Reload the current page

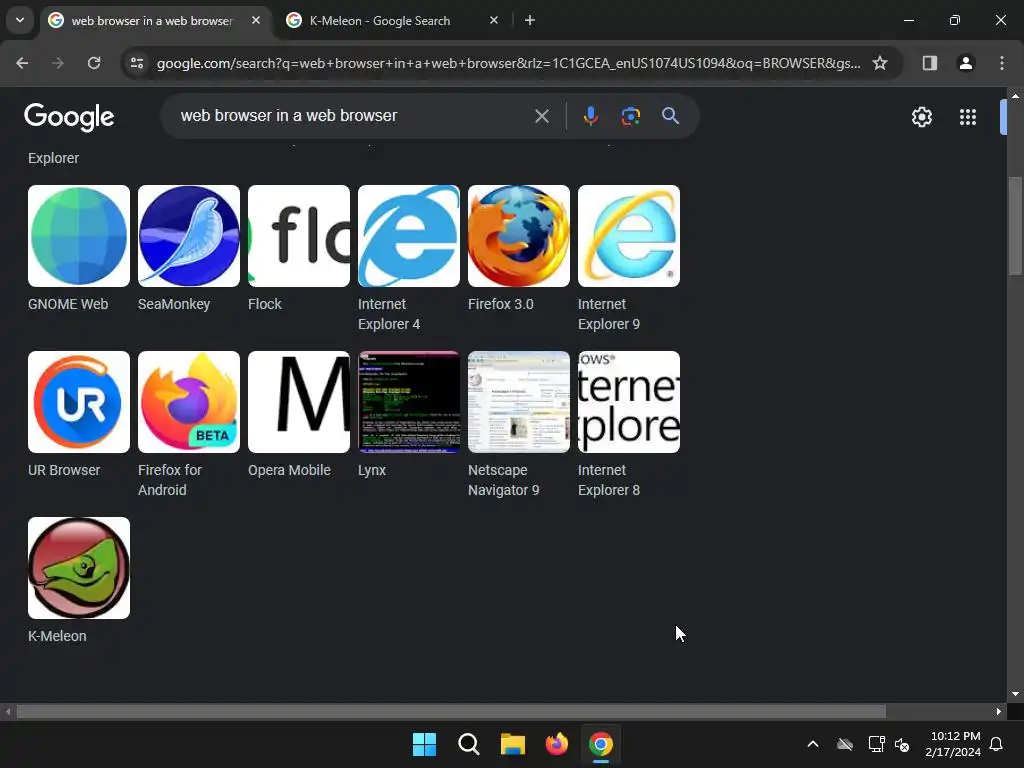pos(94,63)
